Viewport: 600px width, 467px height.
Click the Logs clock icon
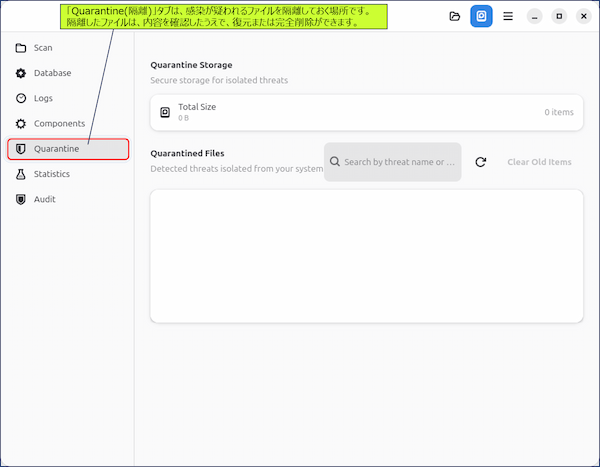[21, 98]
